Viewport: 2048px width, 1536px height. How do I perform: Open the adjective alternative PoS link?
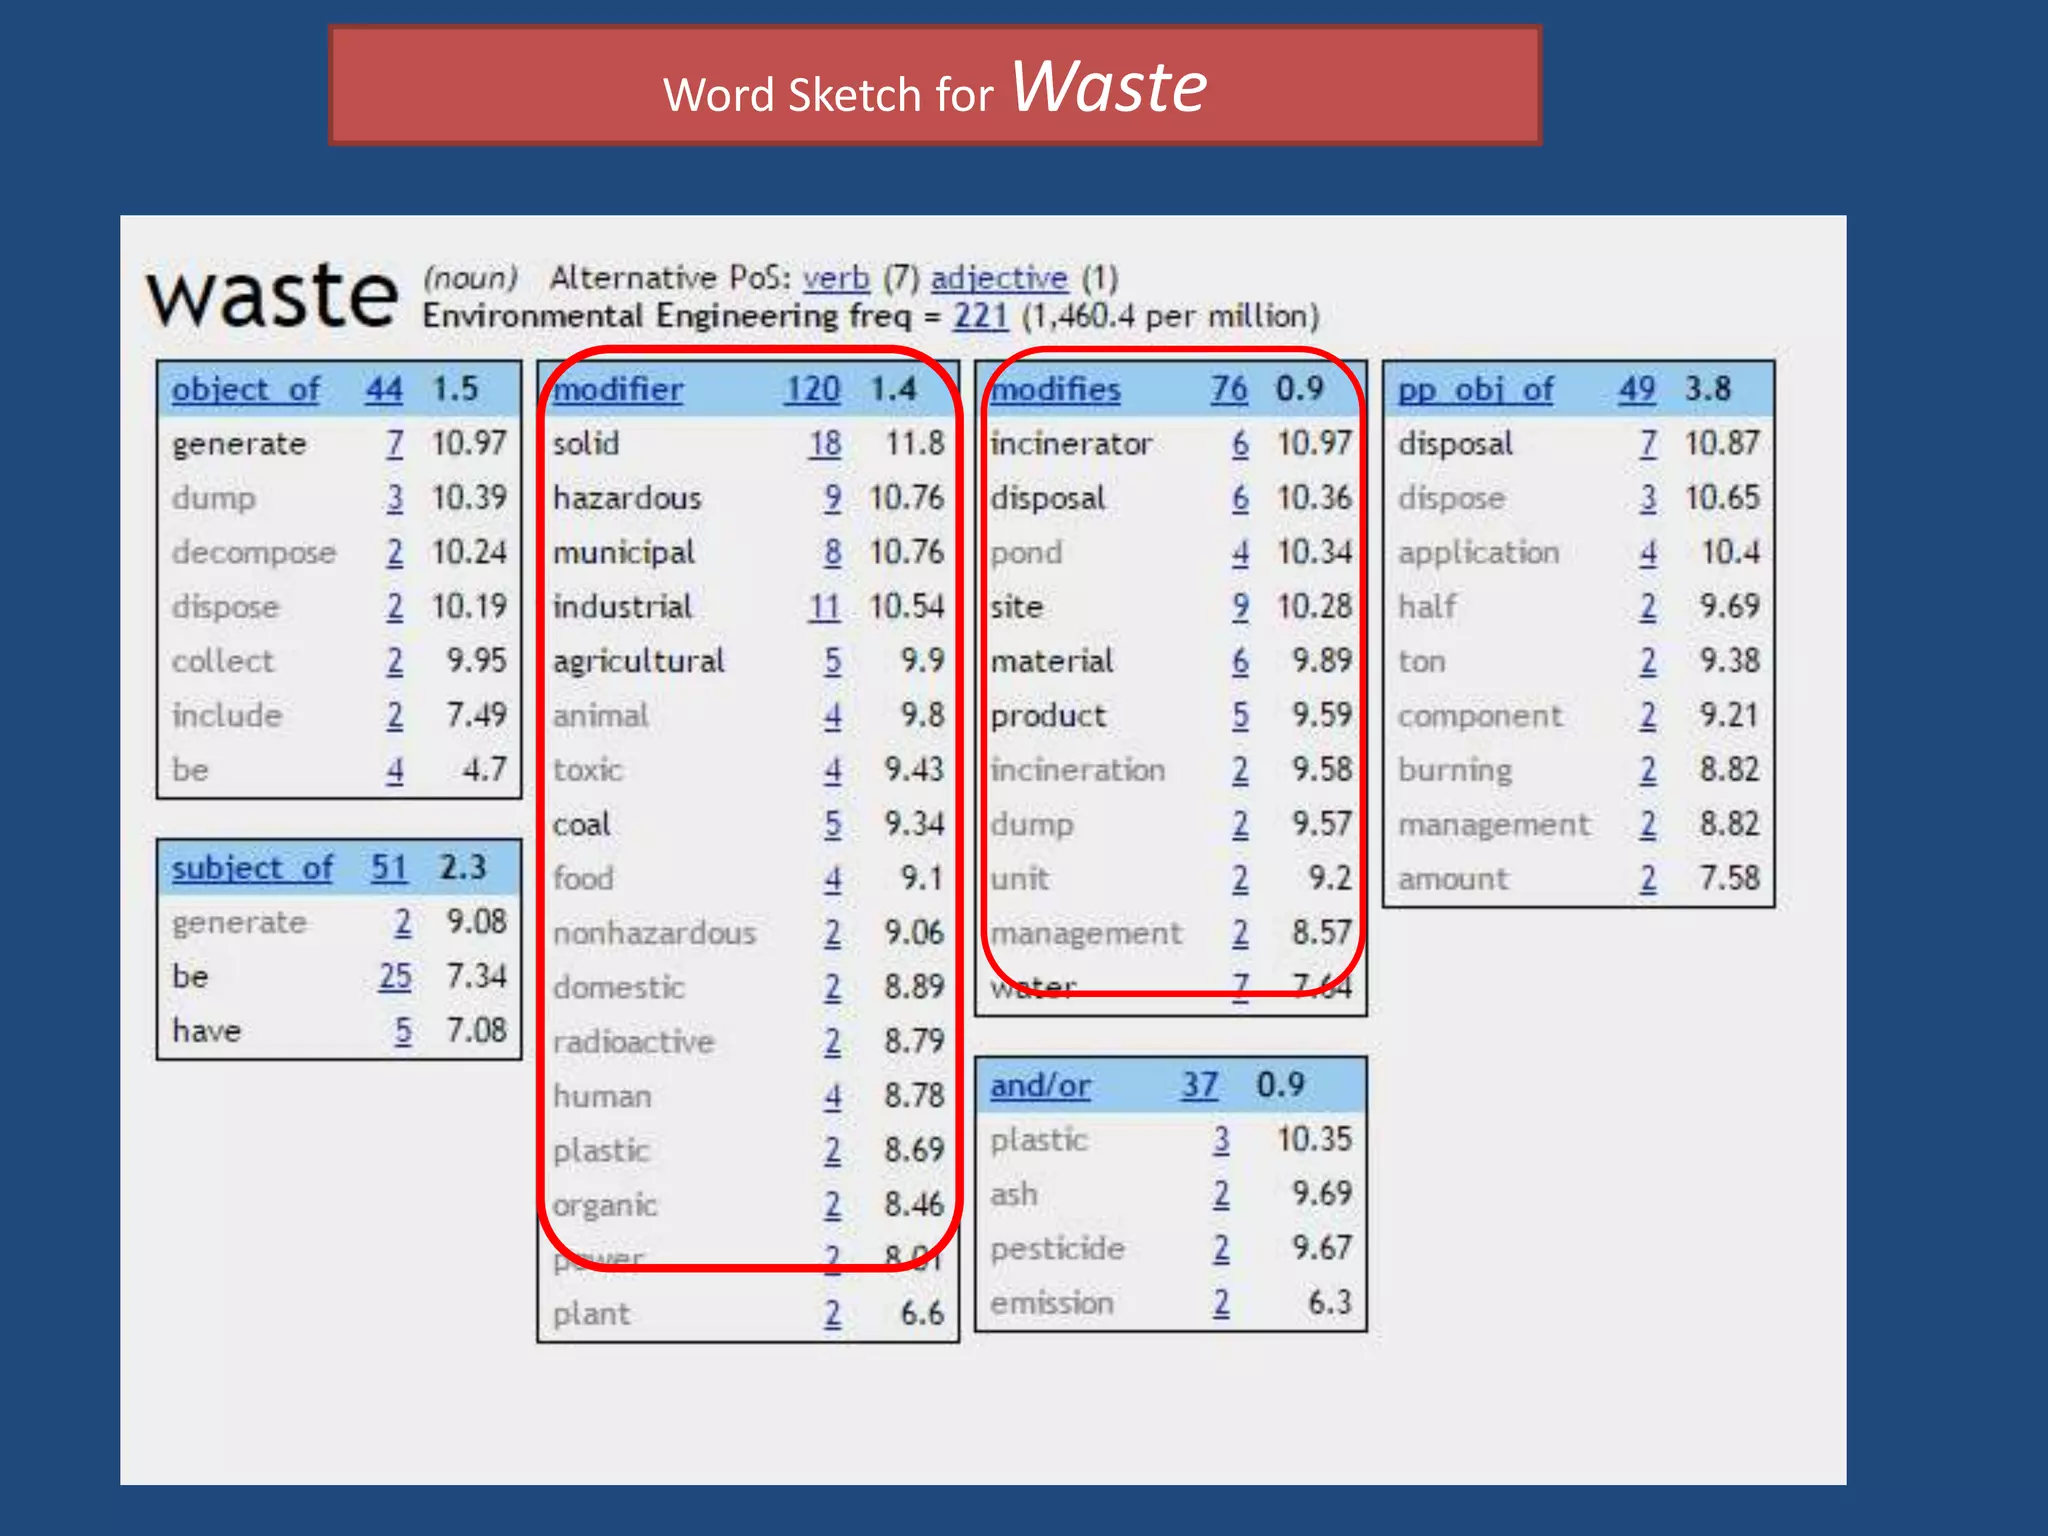pos(999,278)
